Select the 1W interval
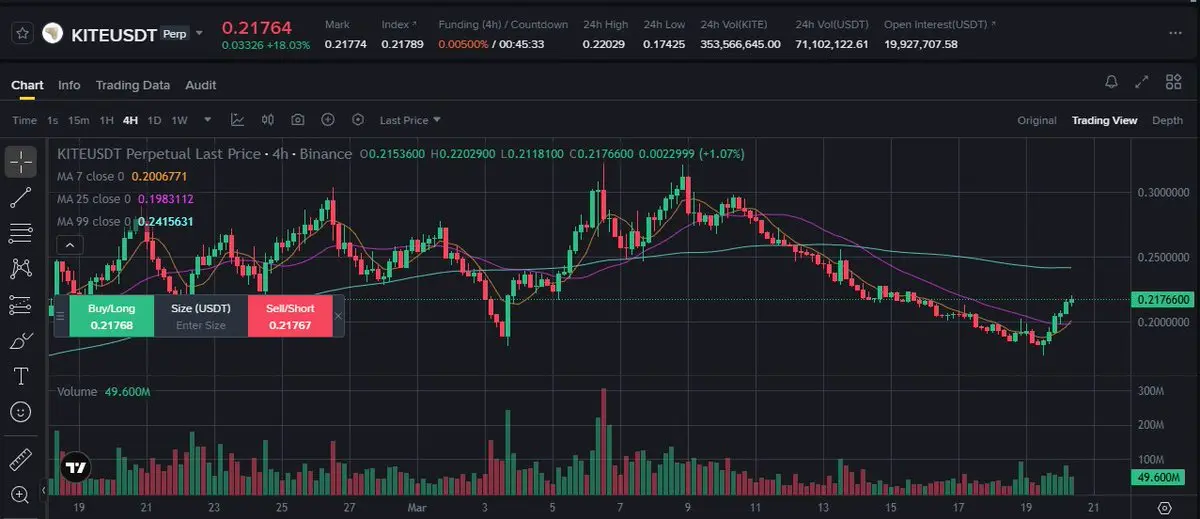 point(180,120)
